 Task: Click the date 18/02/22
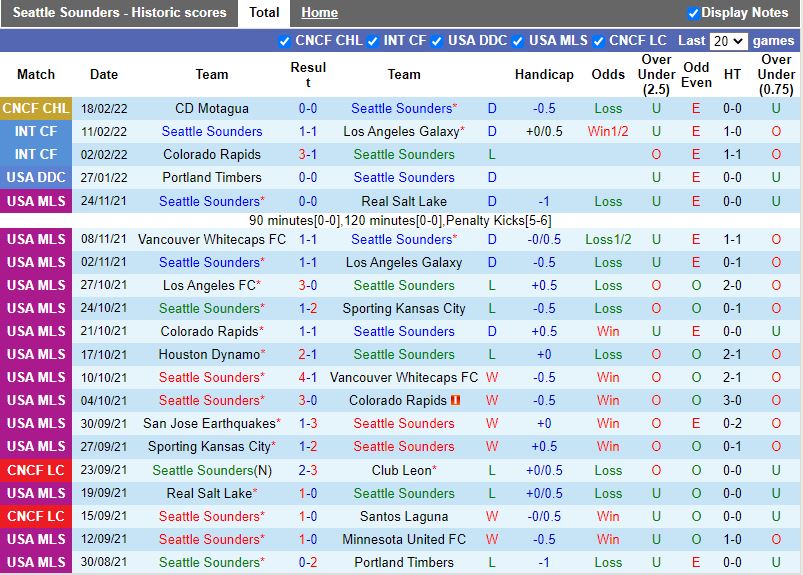click(x=104, y=109)
